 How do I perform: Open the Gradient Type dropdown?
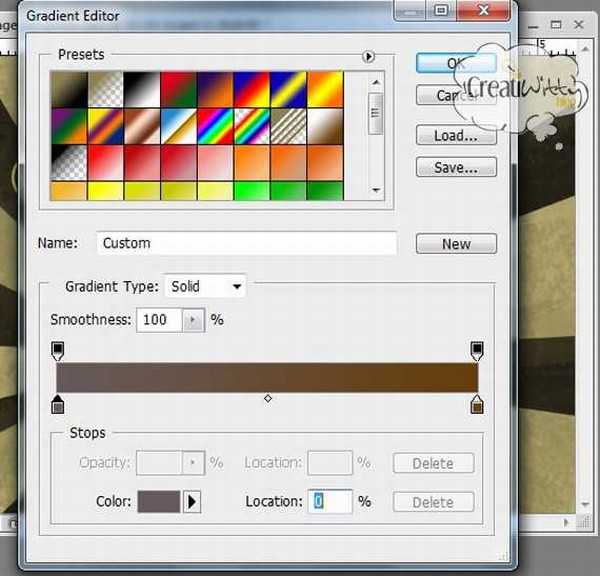pyautogui.click(x=205, y=287)
